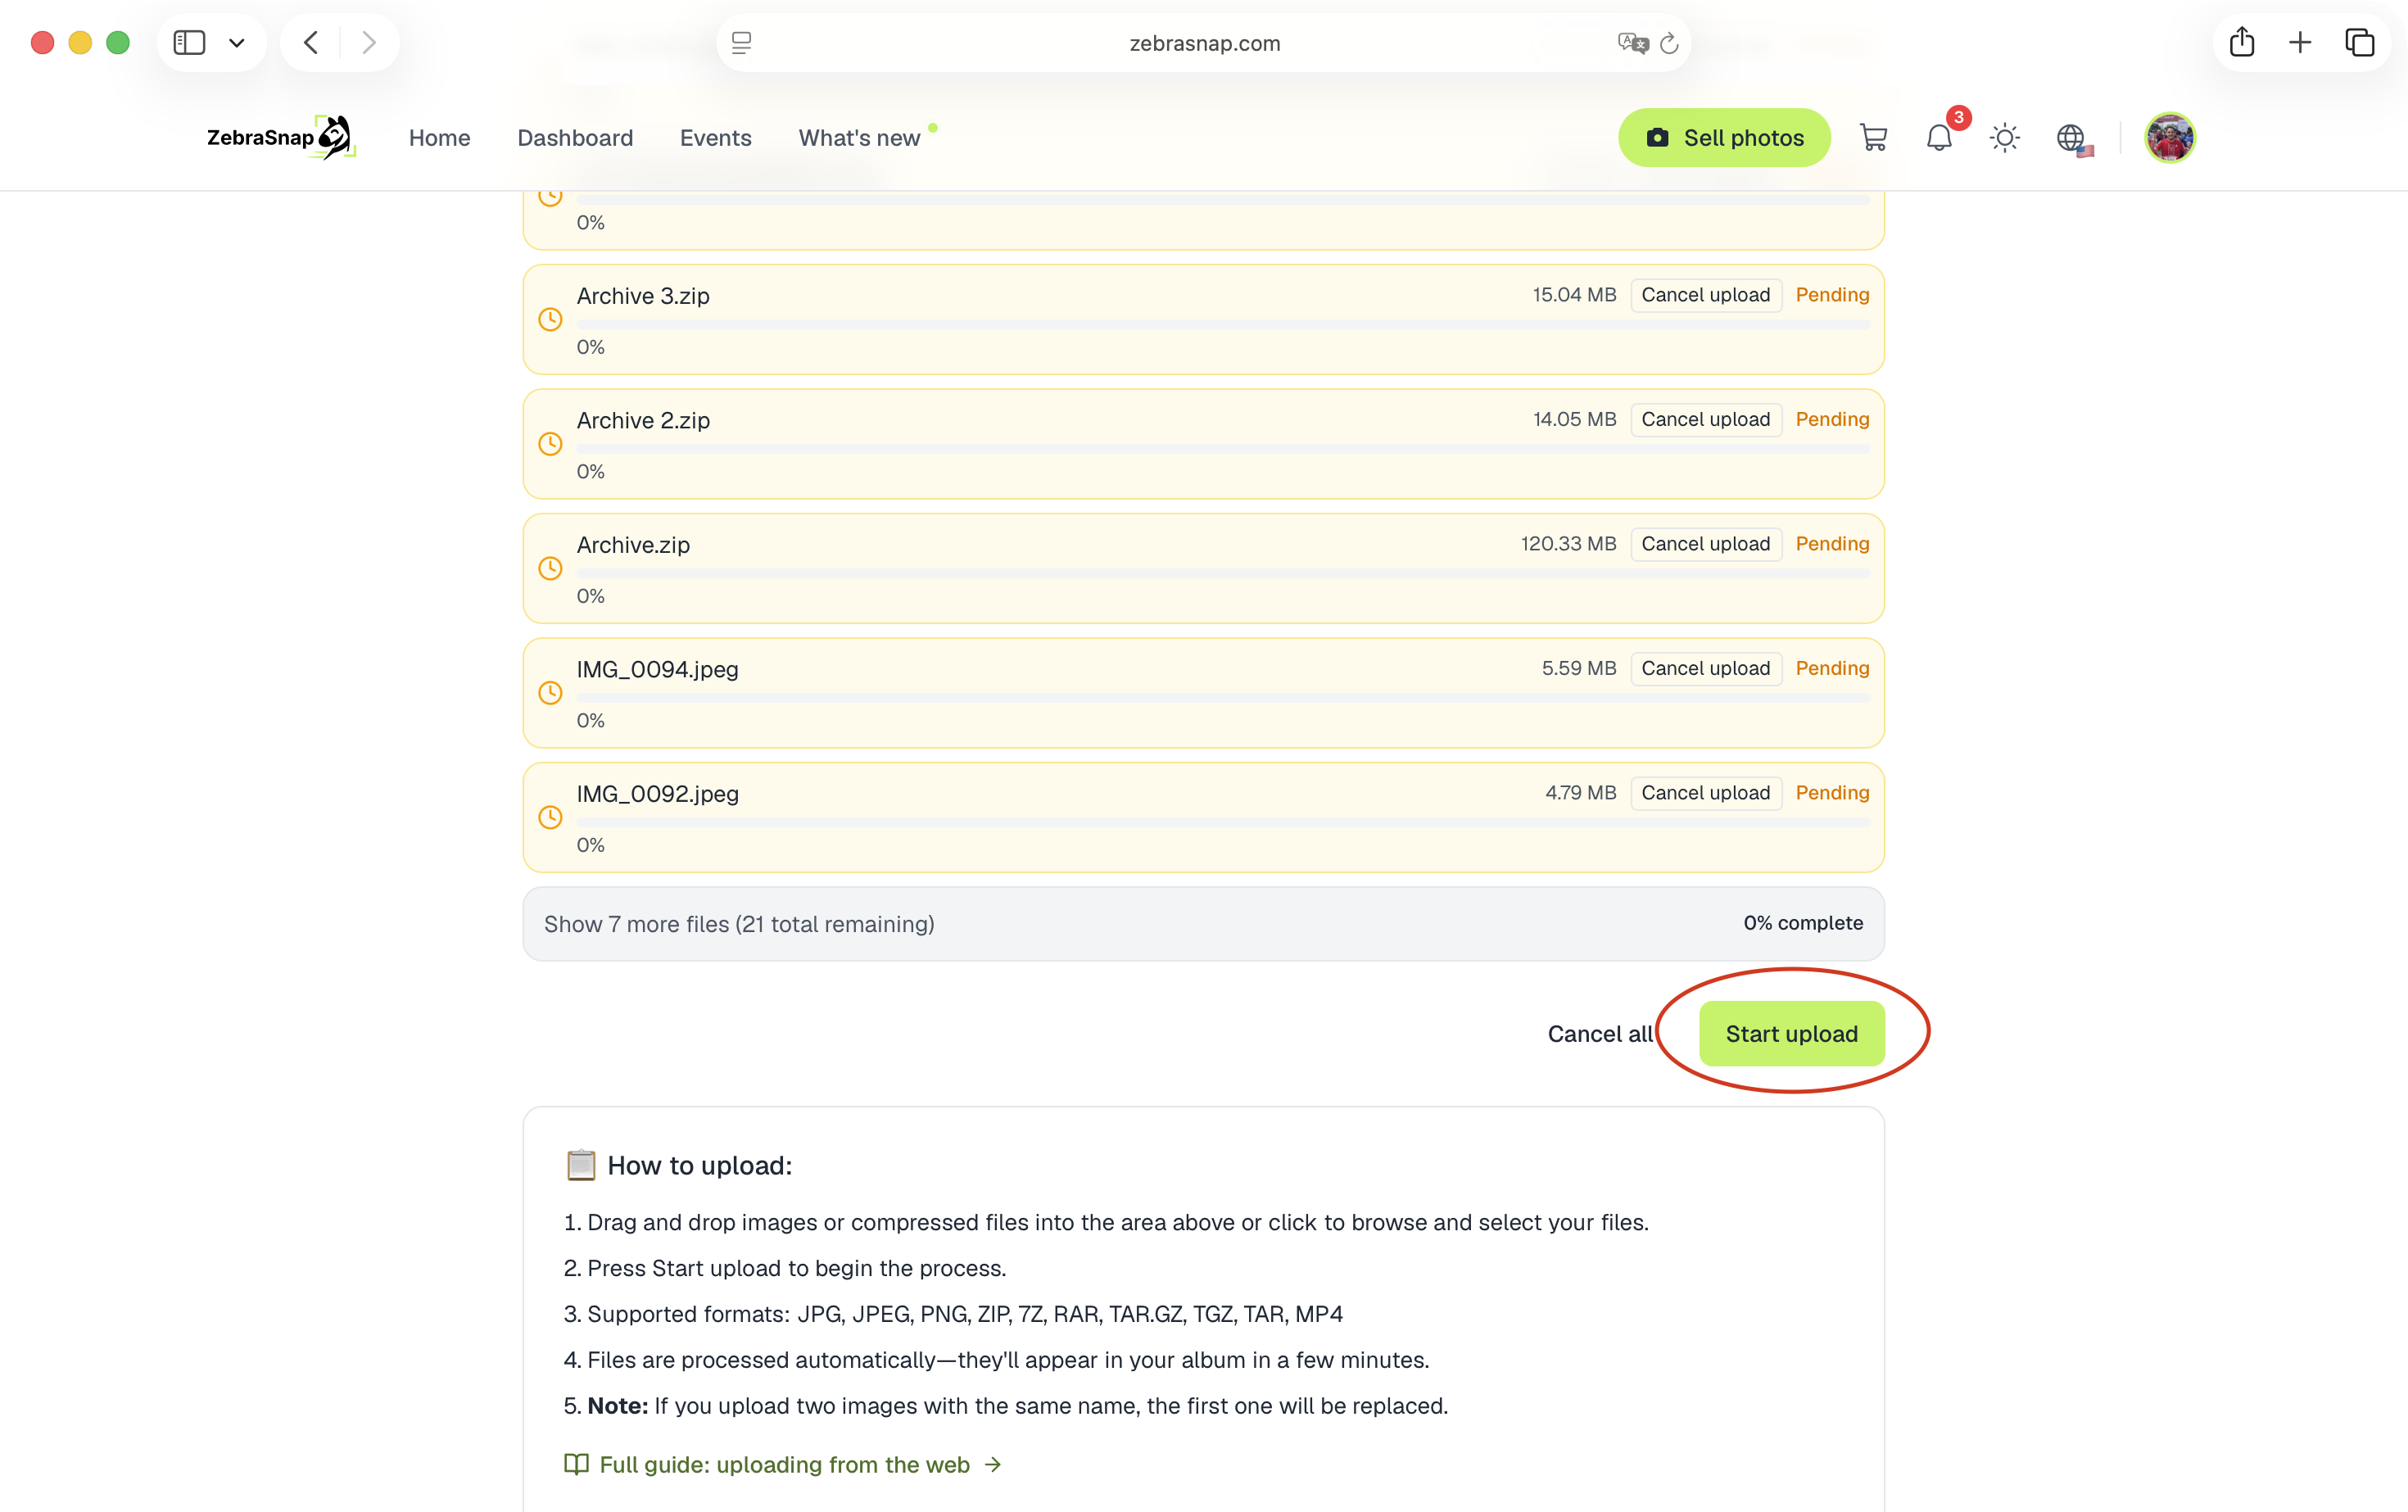Click the book icon beside Full guide
The image size is (2408, 1512).
point(576,1465)
